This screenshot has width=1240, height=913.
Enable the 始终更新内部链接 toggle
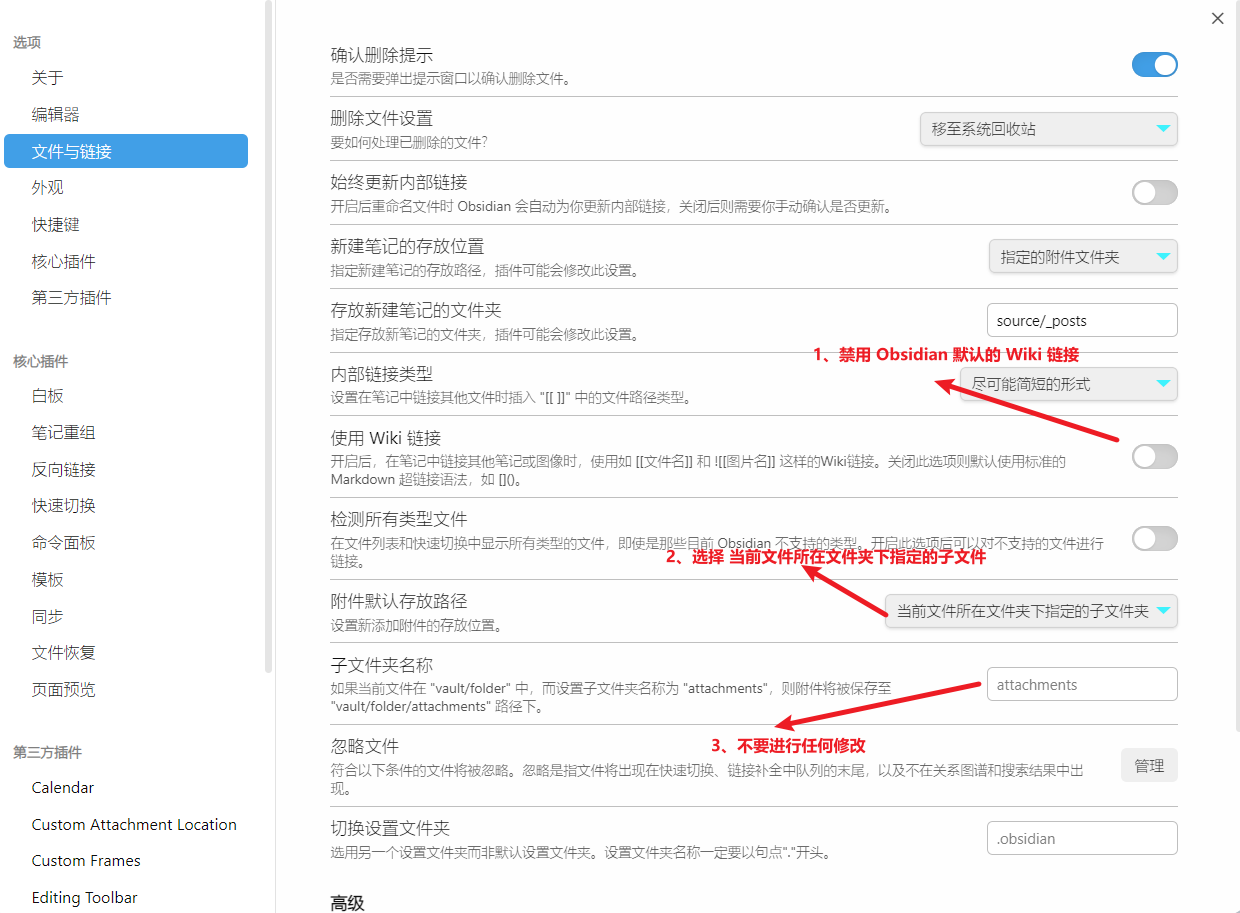click(x=1154, y=192)
